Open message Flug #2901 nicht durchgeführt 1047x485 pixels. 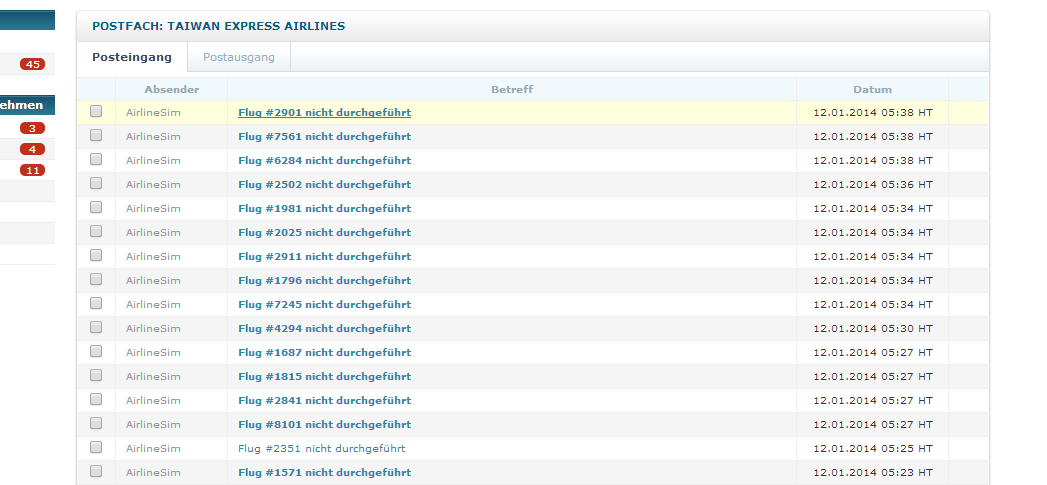point(325,113)
